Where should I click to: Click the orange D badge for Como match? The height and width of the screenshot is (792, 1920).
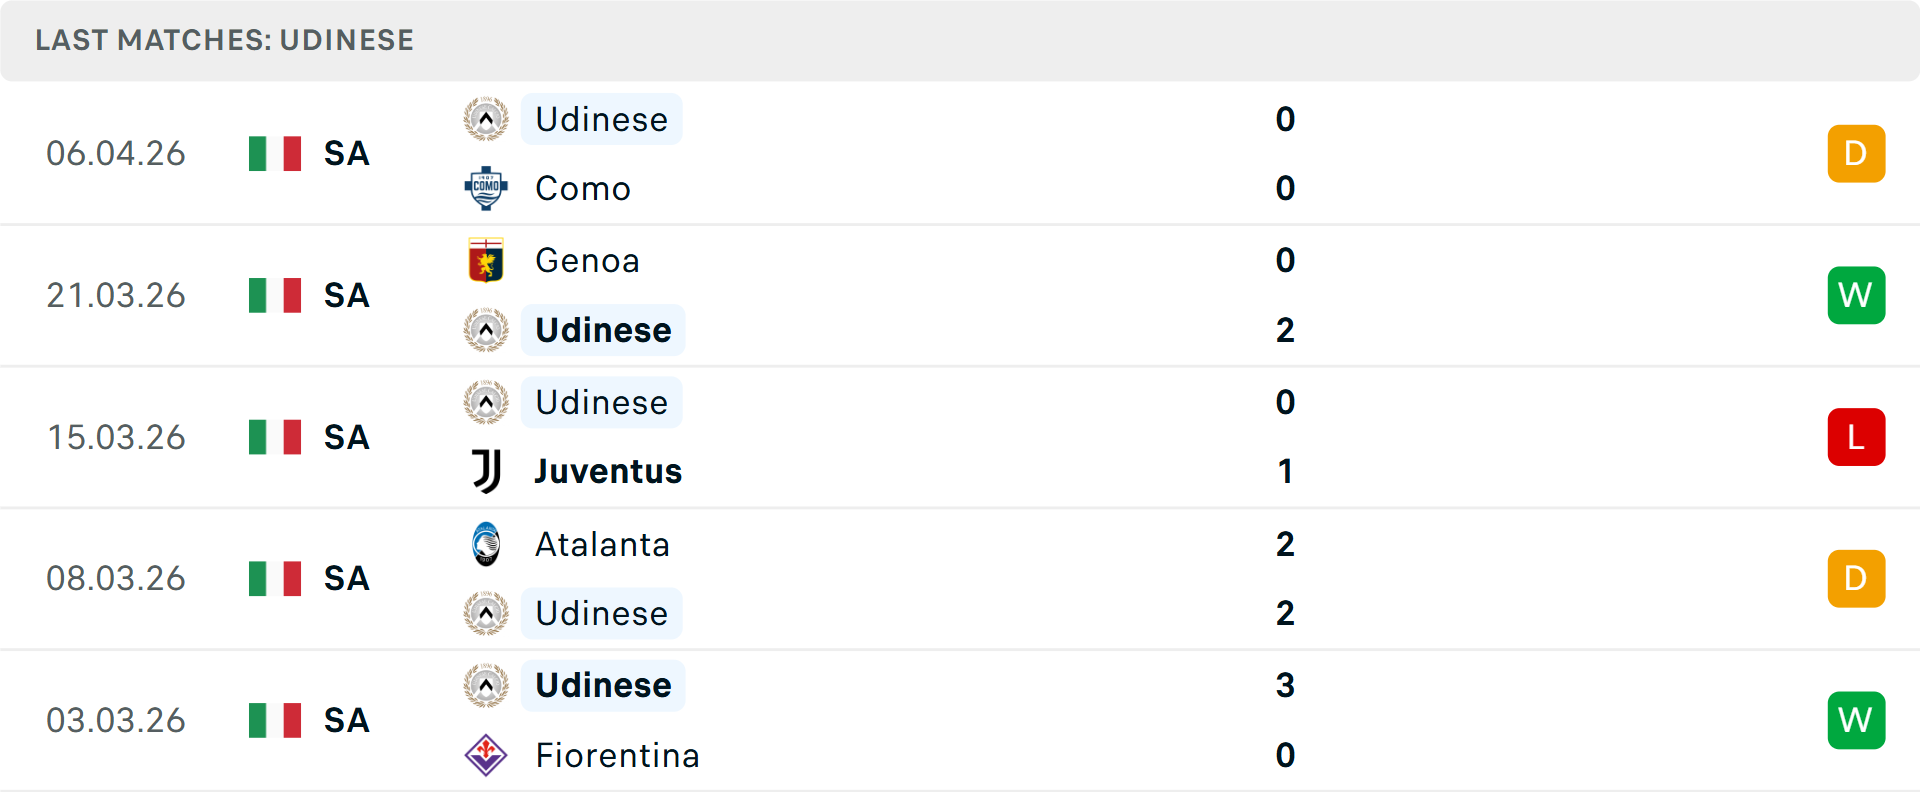click(x=1856, y=153)
